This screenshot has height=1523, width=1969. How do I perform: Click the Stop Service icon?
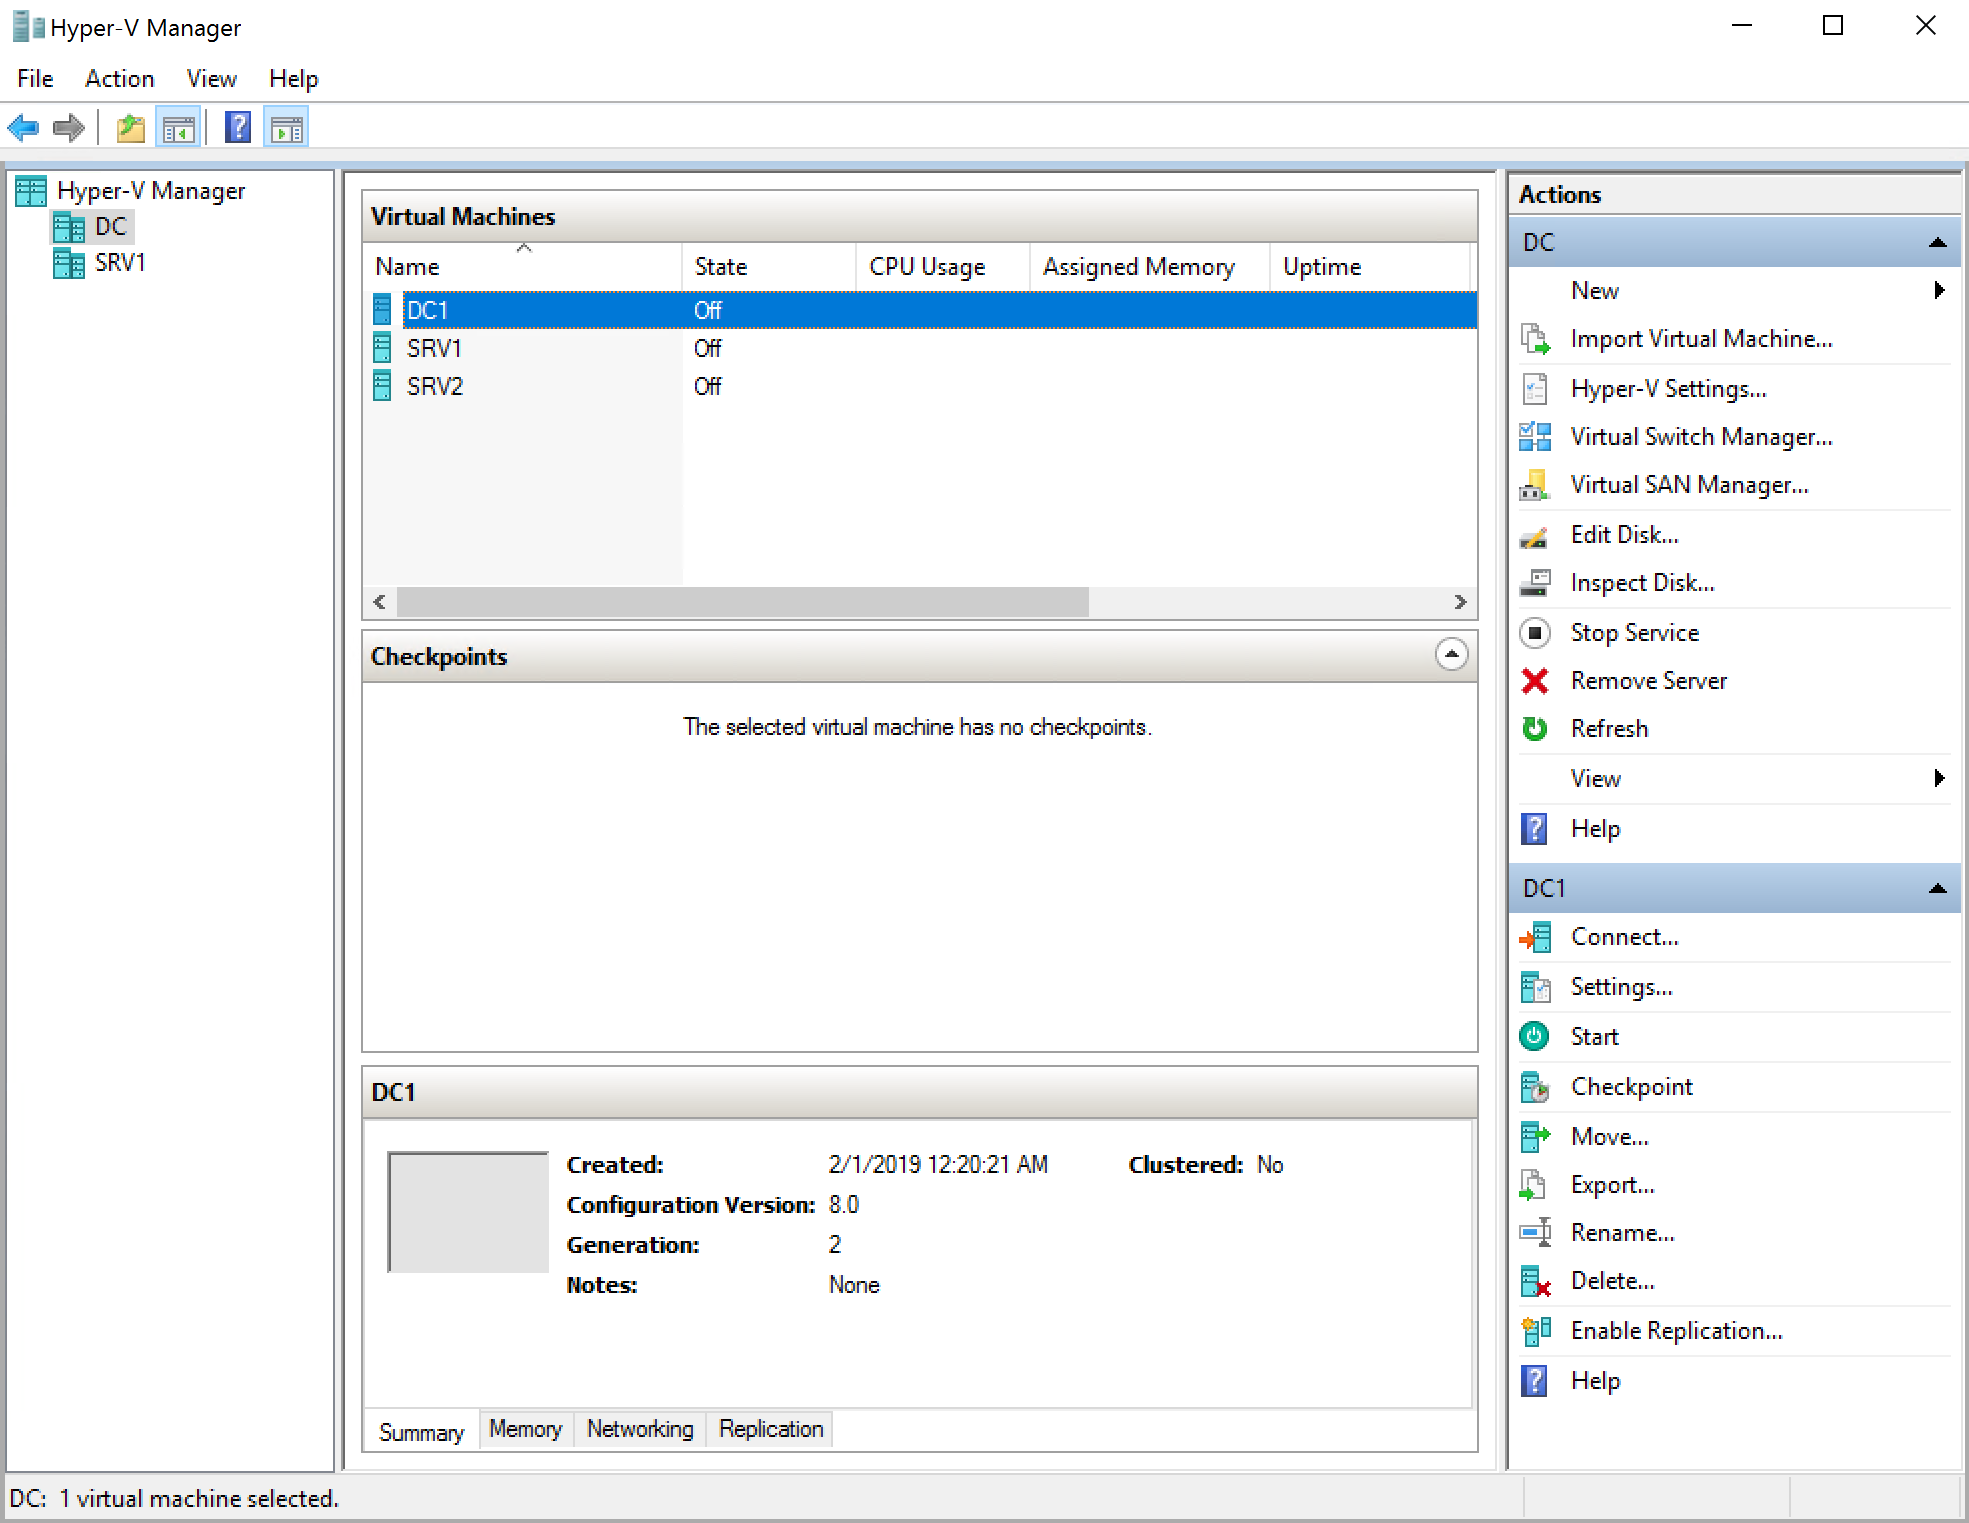point(1535,633)
